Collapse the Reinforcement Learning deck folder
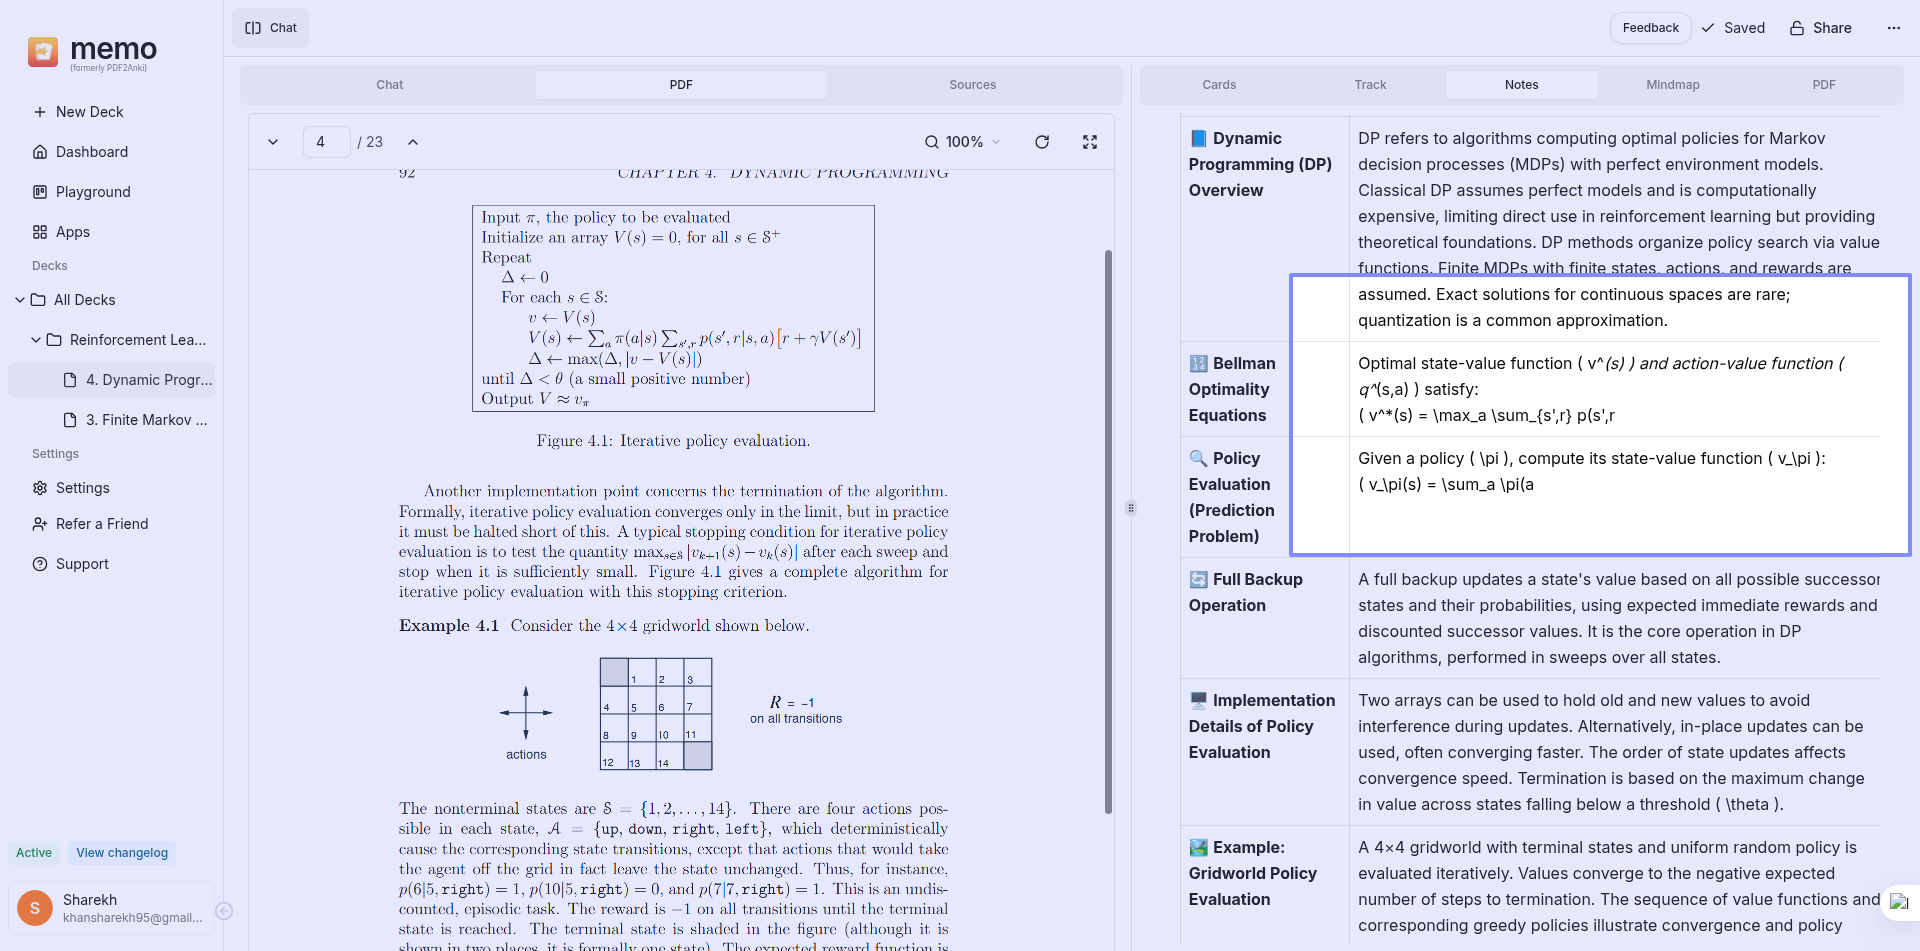The image size is (1920, 951). (36, 340)
